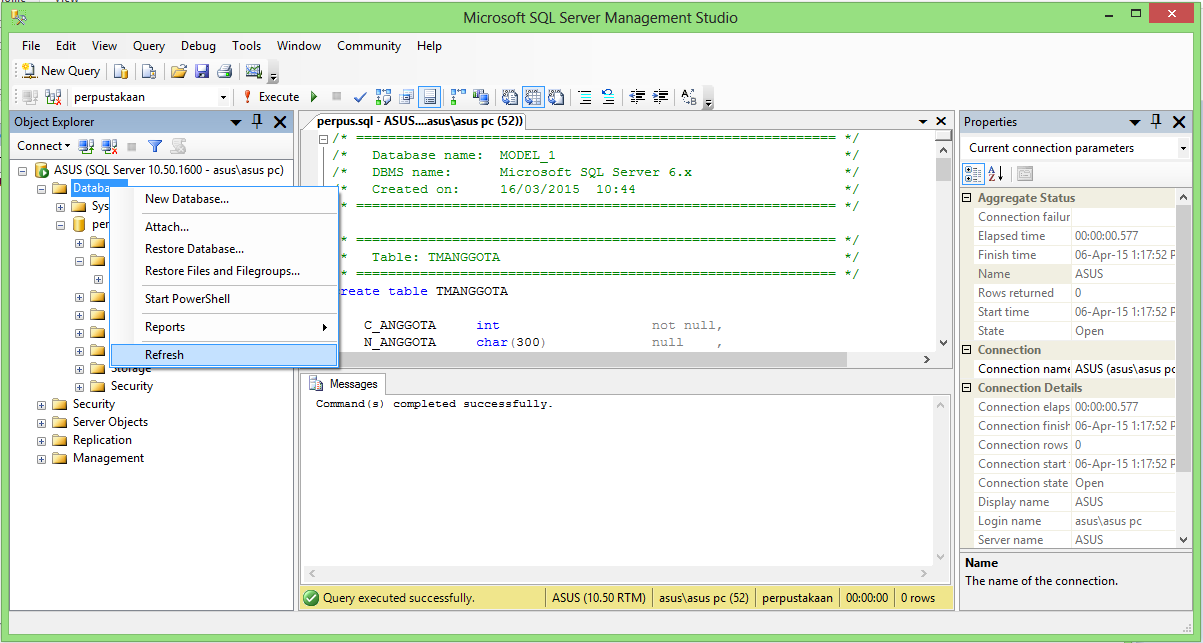Open Object Explorer window position dropdown arrow
This screenshot has height=643, width=1203.
[x=236, y=122]
